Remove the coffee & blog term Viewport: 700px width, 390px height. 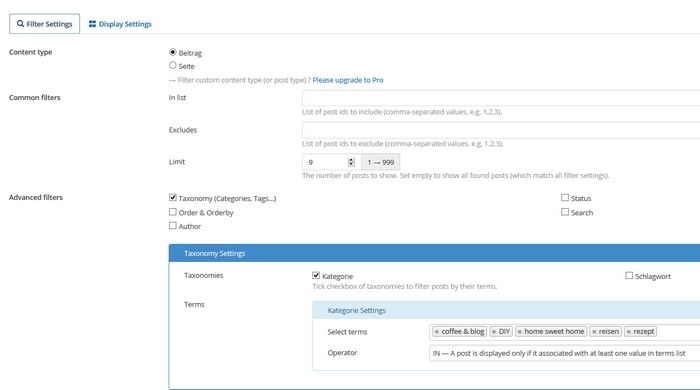click(437, 332)
